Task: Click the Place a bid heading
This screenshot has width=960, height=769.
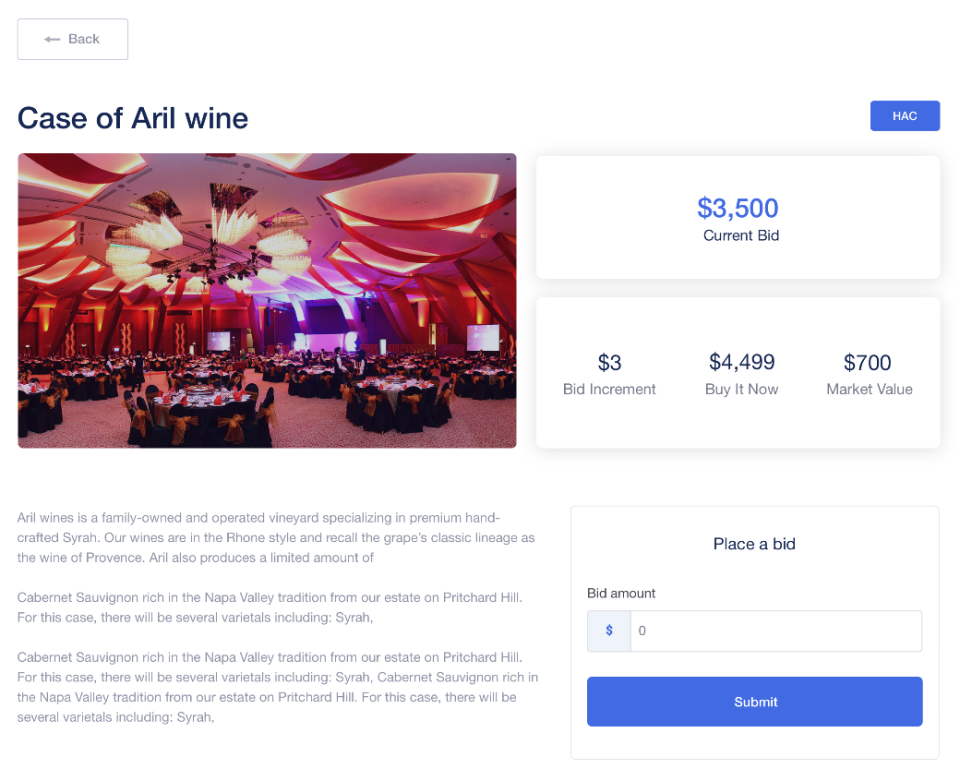Action: tap(754, 544)
